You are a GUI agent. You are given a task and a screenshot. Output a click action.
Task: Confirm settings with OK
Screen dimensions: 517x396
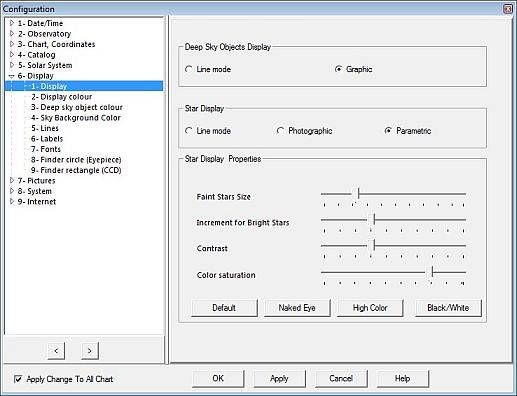click(218, 379)
